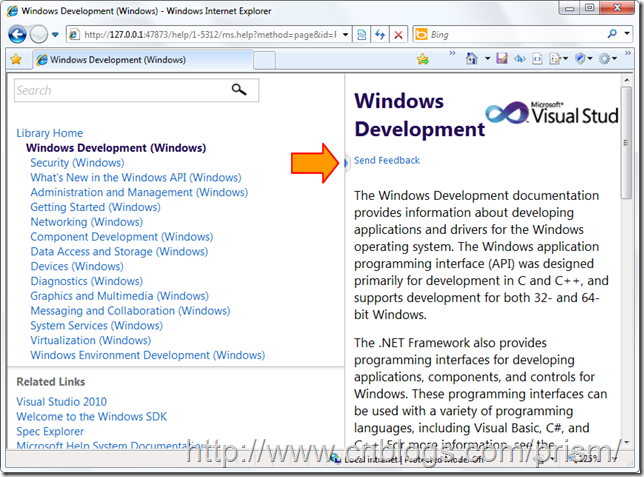Open the empty new tab button
This screenshot has width=644, height=477.
[264, 59]
